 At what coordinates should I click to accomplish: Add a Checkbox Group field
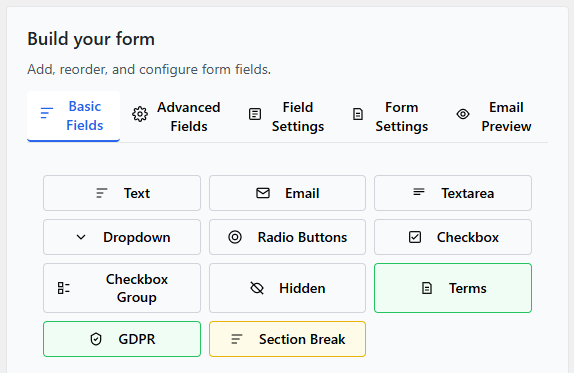click(122, 288)
